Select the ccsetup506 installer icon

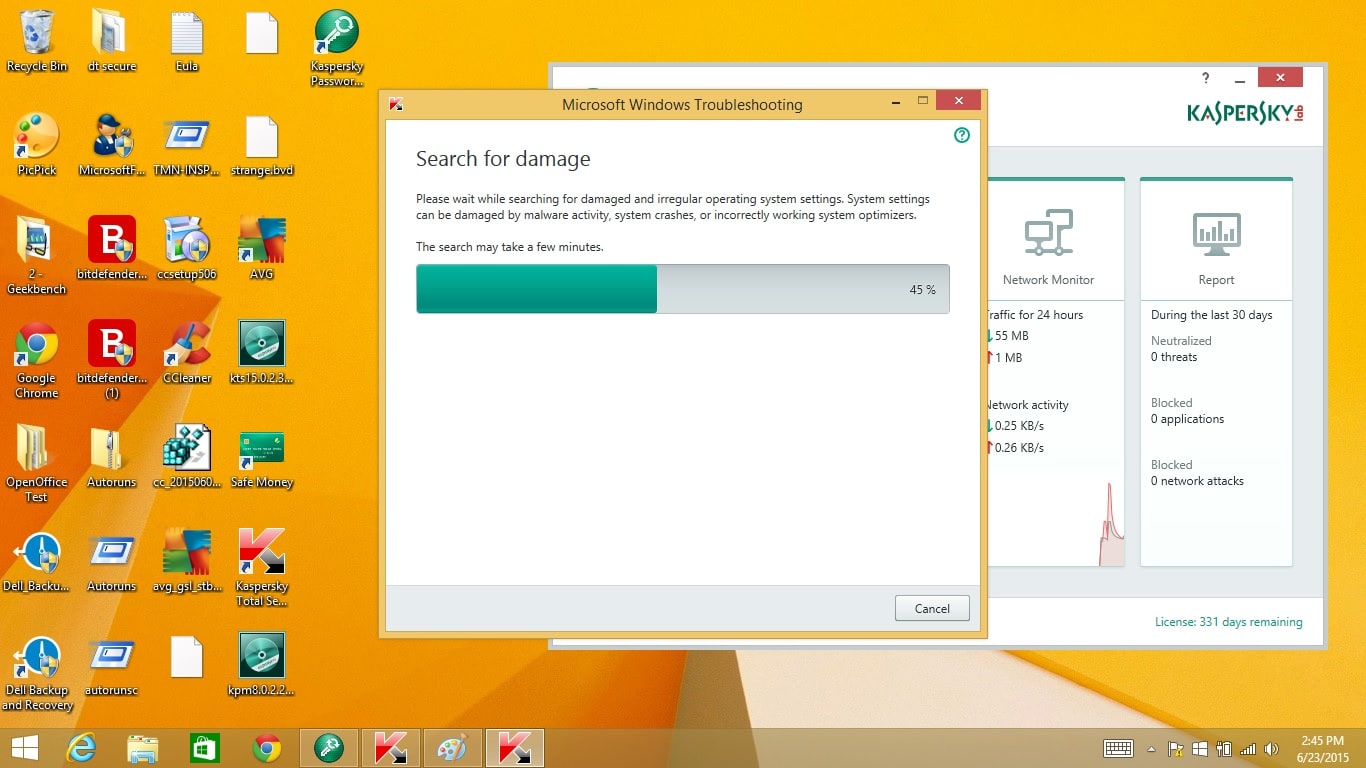click(187, 248)
